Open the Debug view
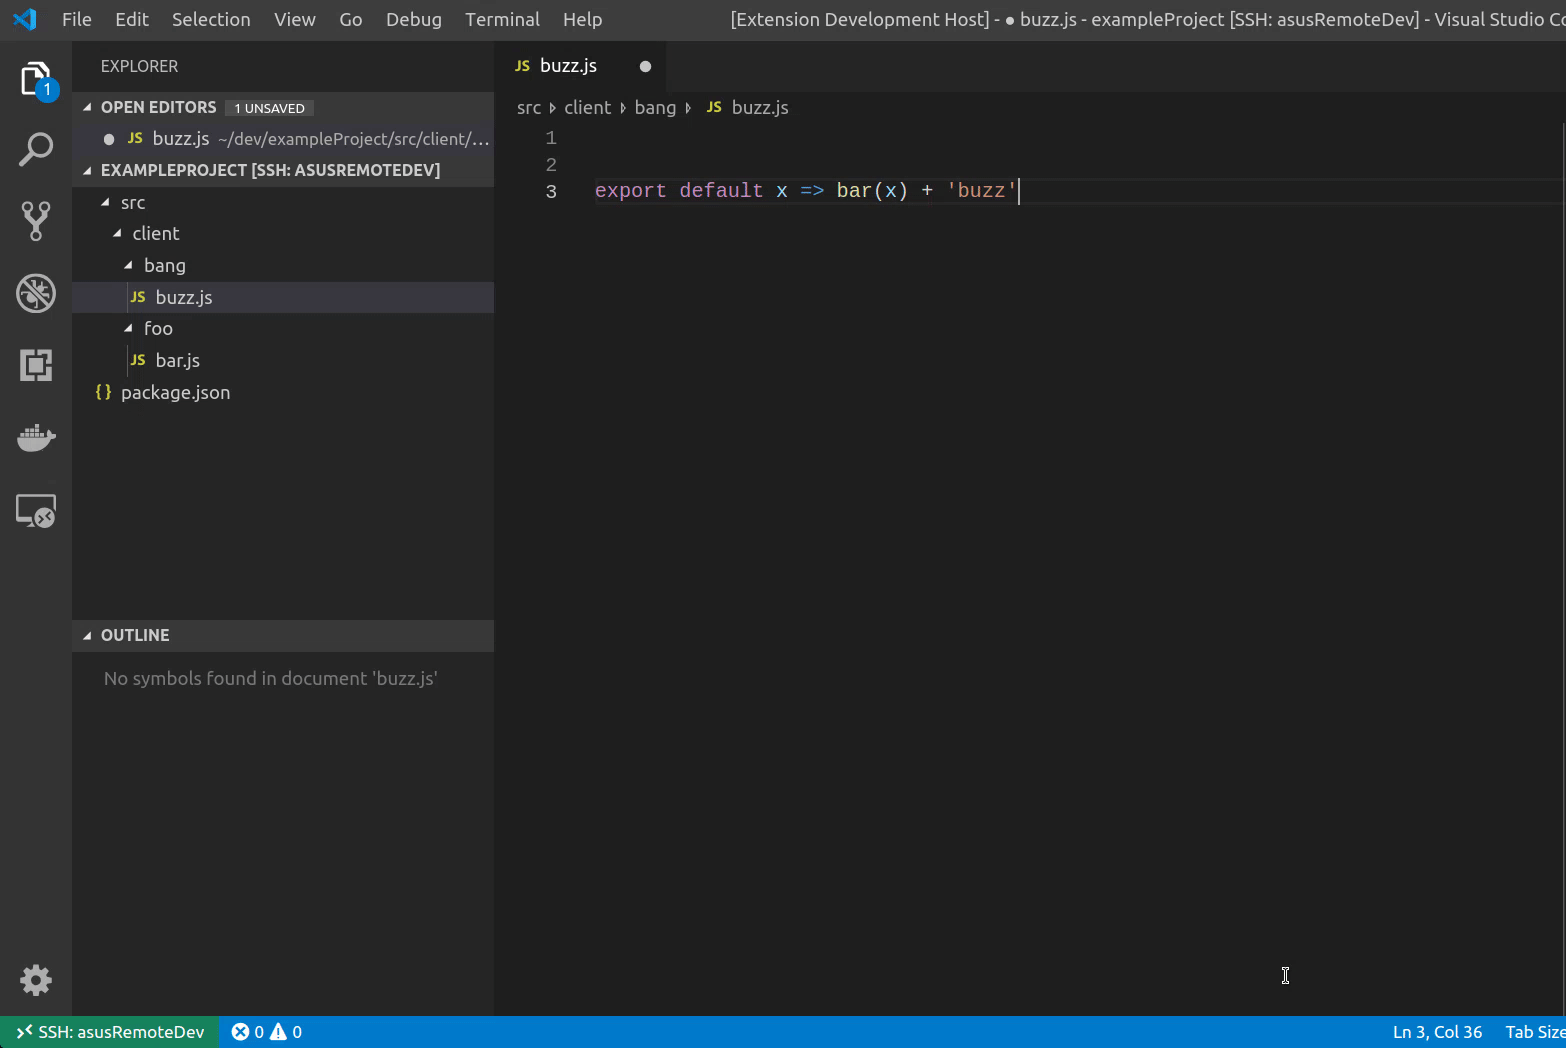The width and height of the screenshot is (1566, 1048). (x=36, y=293)
